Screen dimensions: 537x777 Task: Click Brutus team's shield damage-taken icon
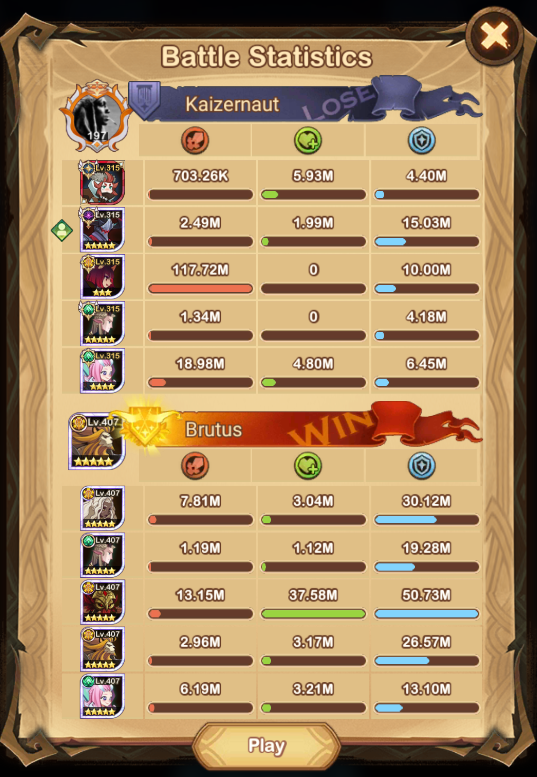pyautogui.click(x=422, y=465)
